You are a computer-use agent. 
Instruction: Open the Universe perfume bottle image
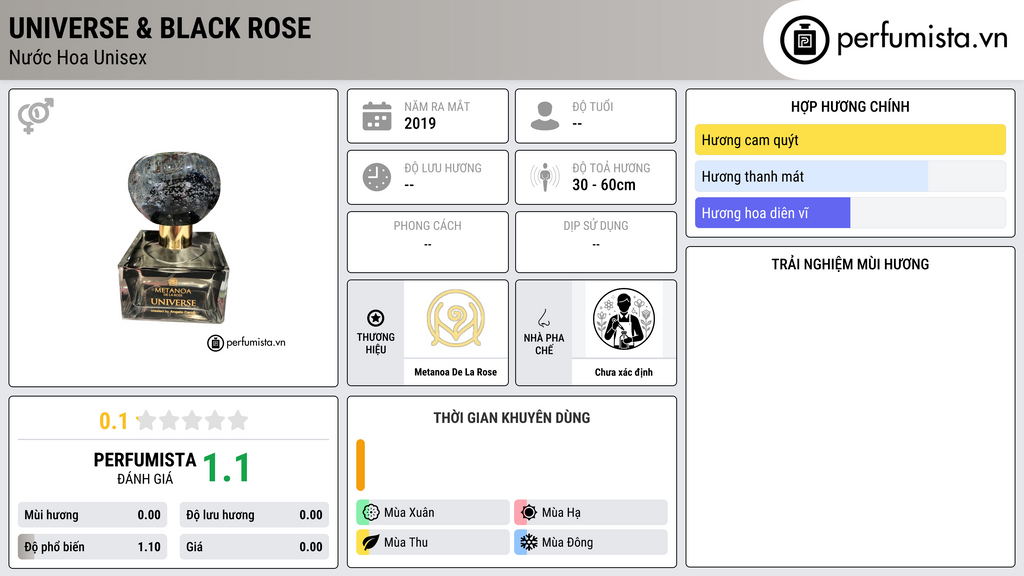pos(174,238)
